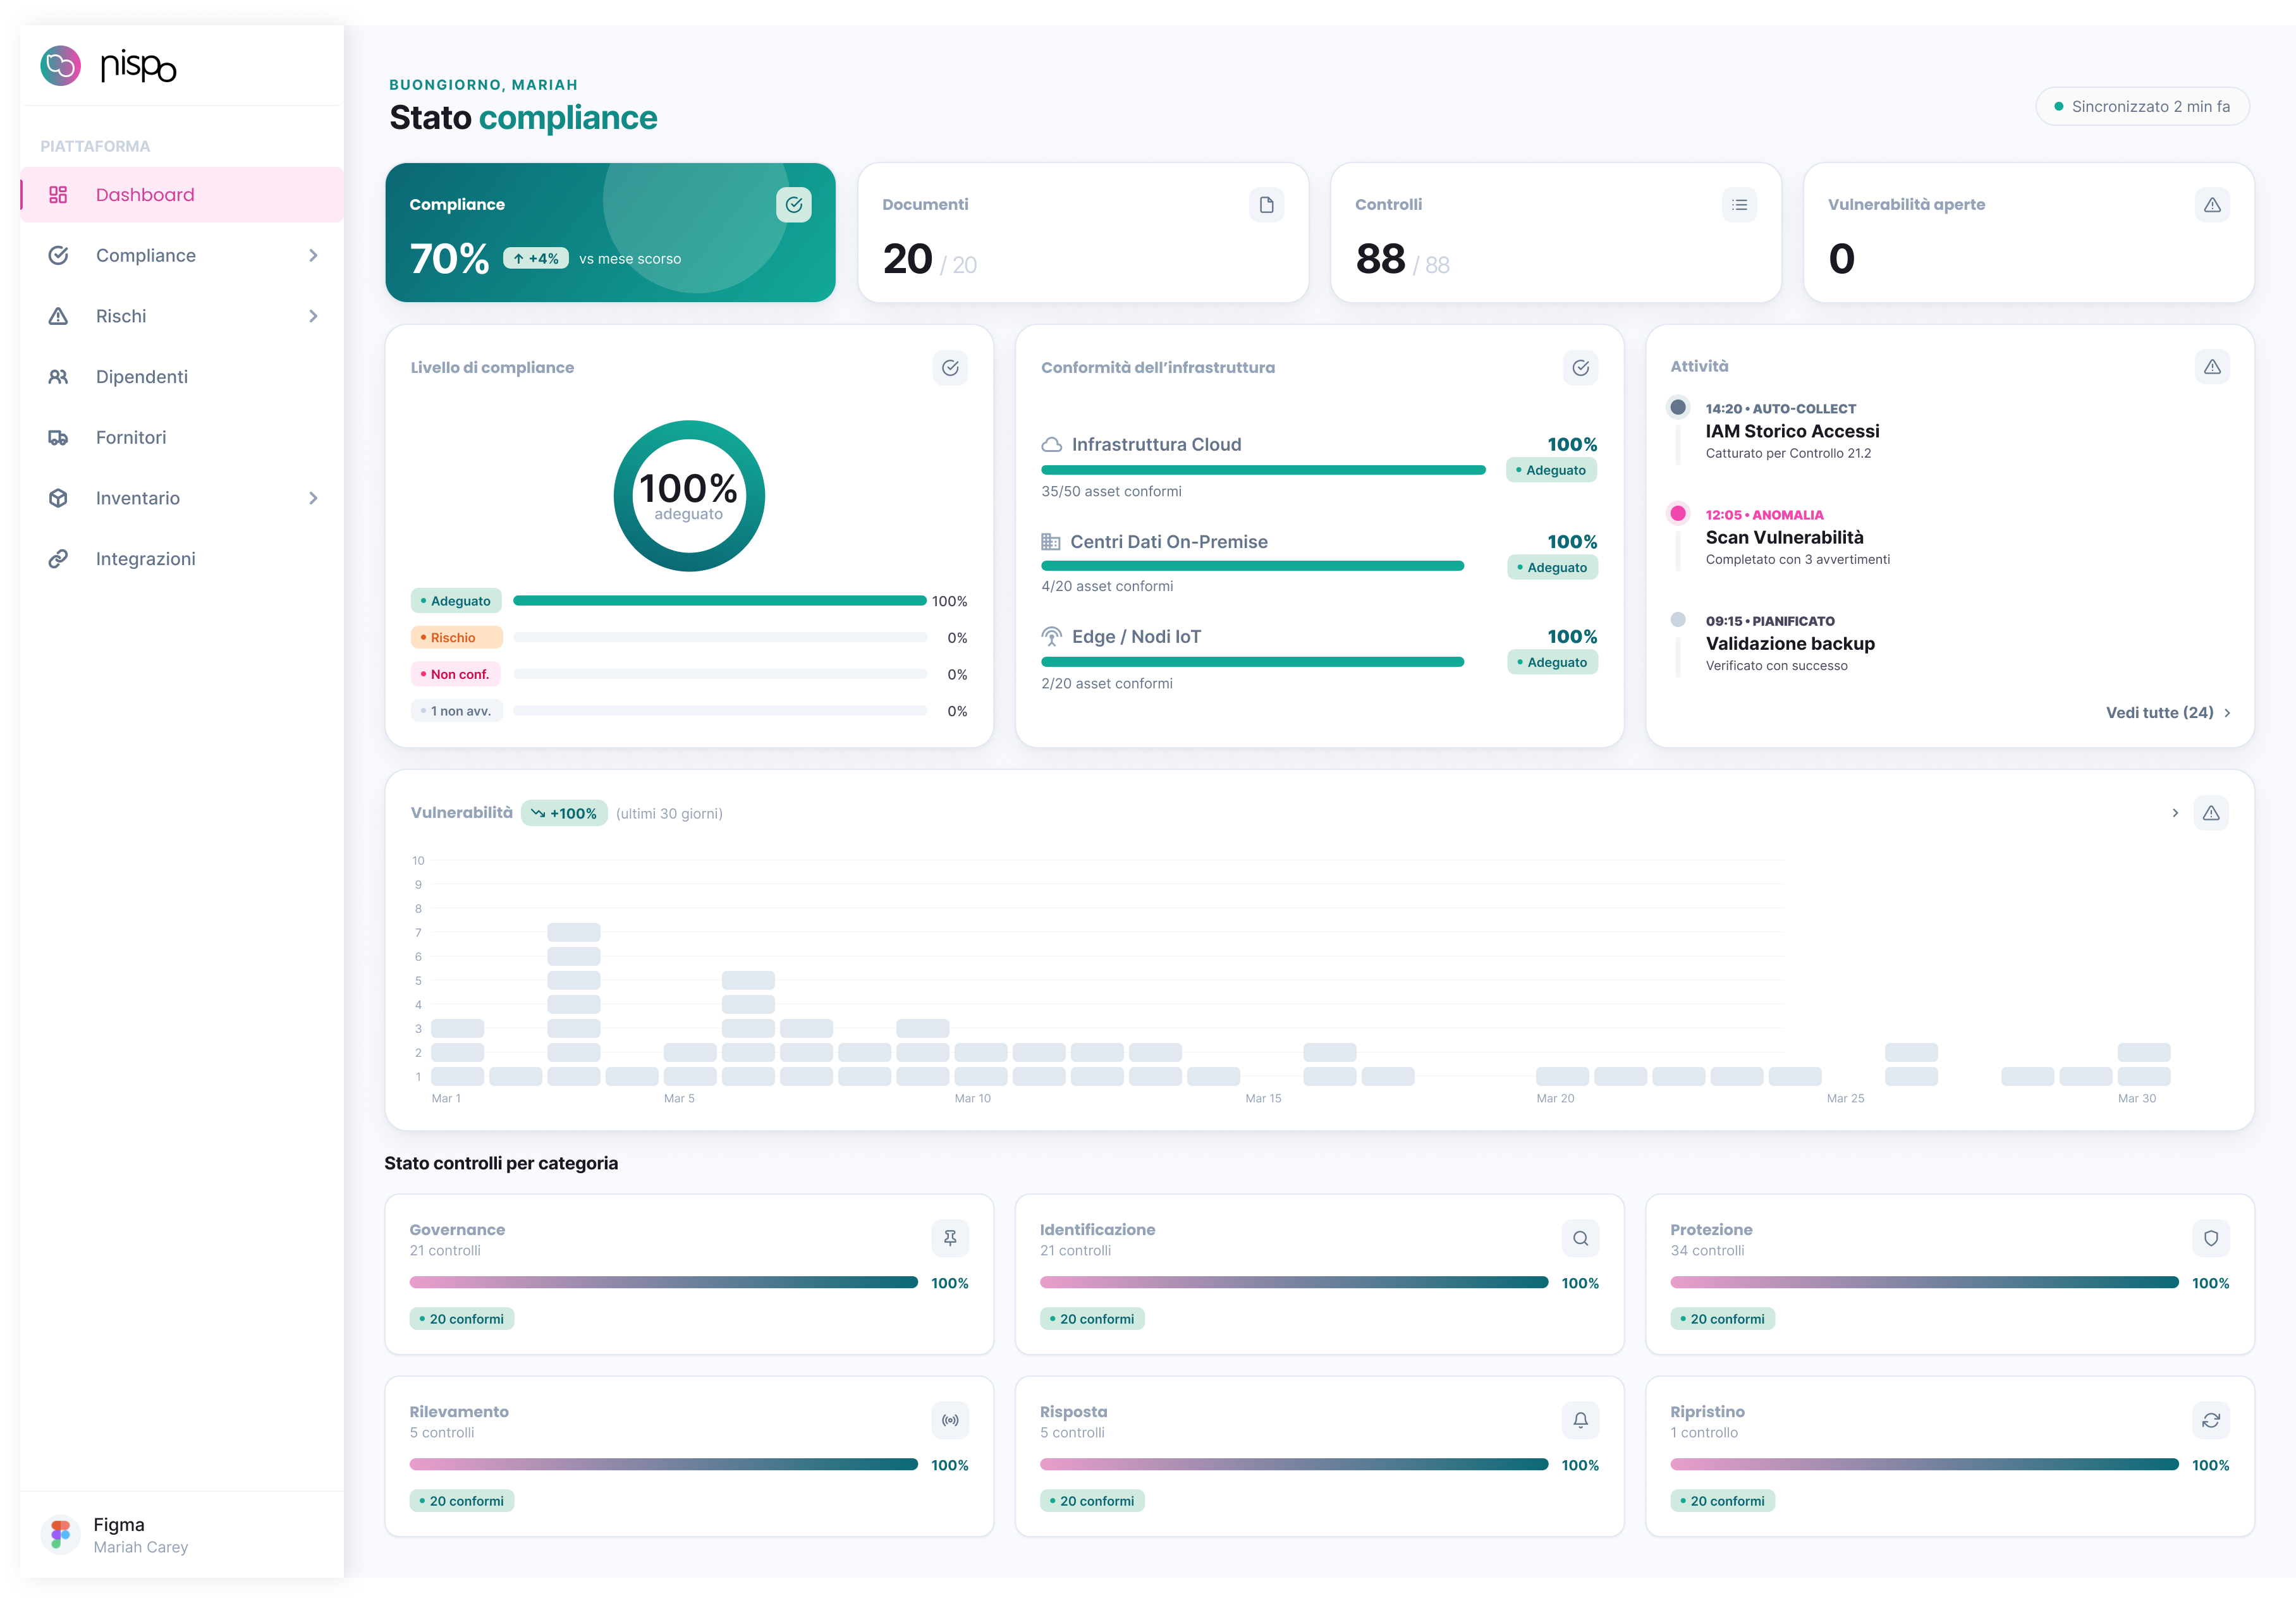The image size is (2296, 1603).
Task: Click the shield icon on Protezione card
Action: pos(2211,1238)
